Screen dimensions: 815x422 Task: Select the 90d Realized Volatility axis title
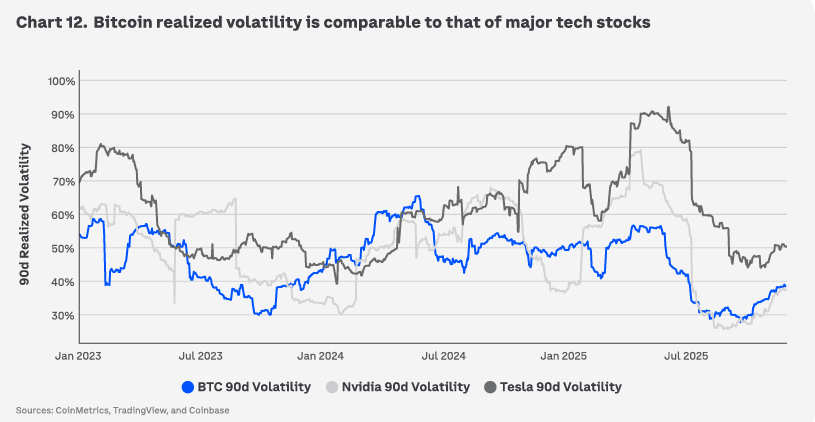pyautogui.click(x=24, y=214)
